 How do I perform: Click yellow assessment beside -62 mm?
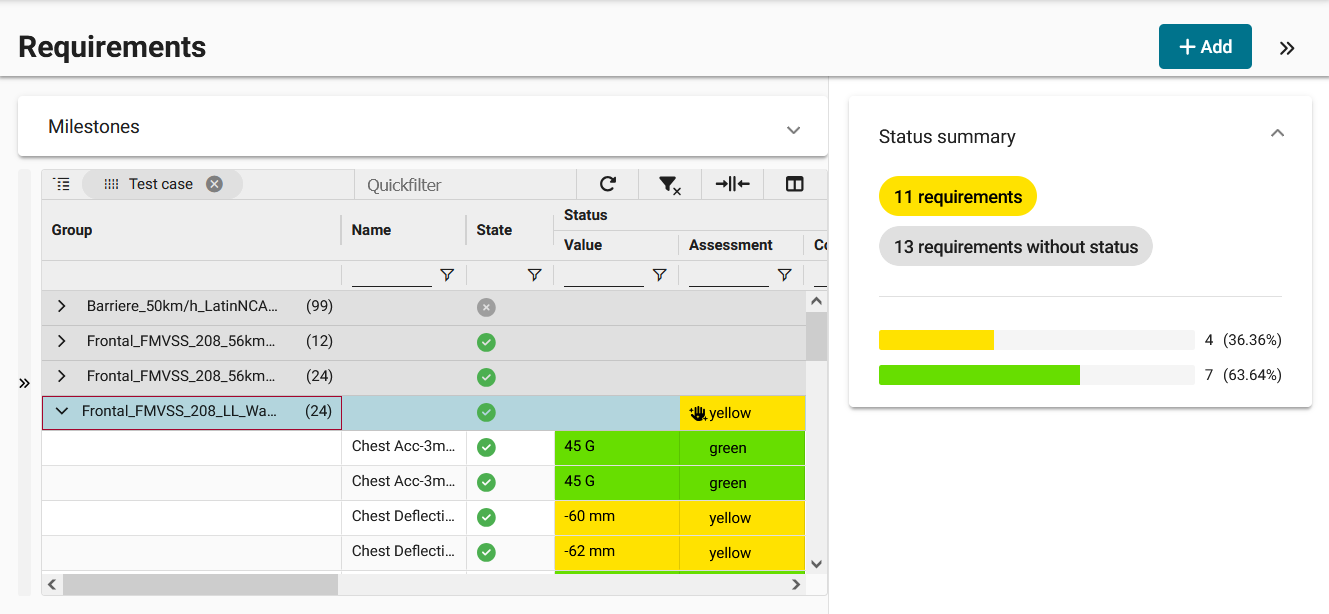coord(742,553)
